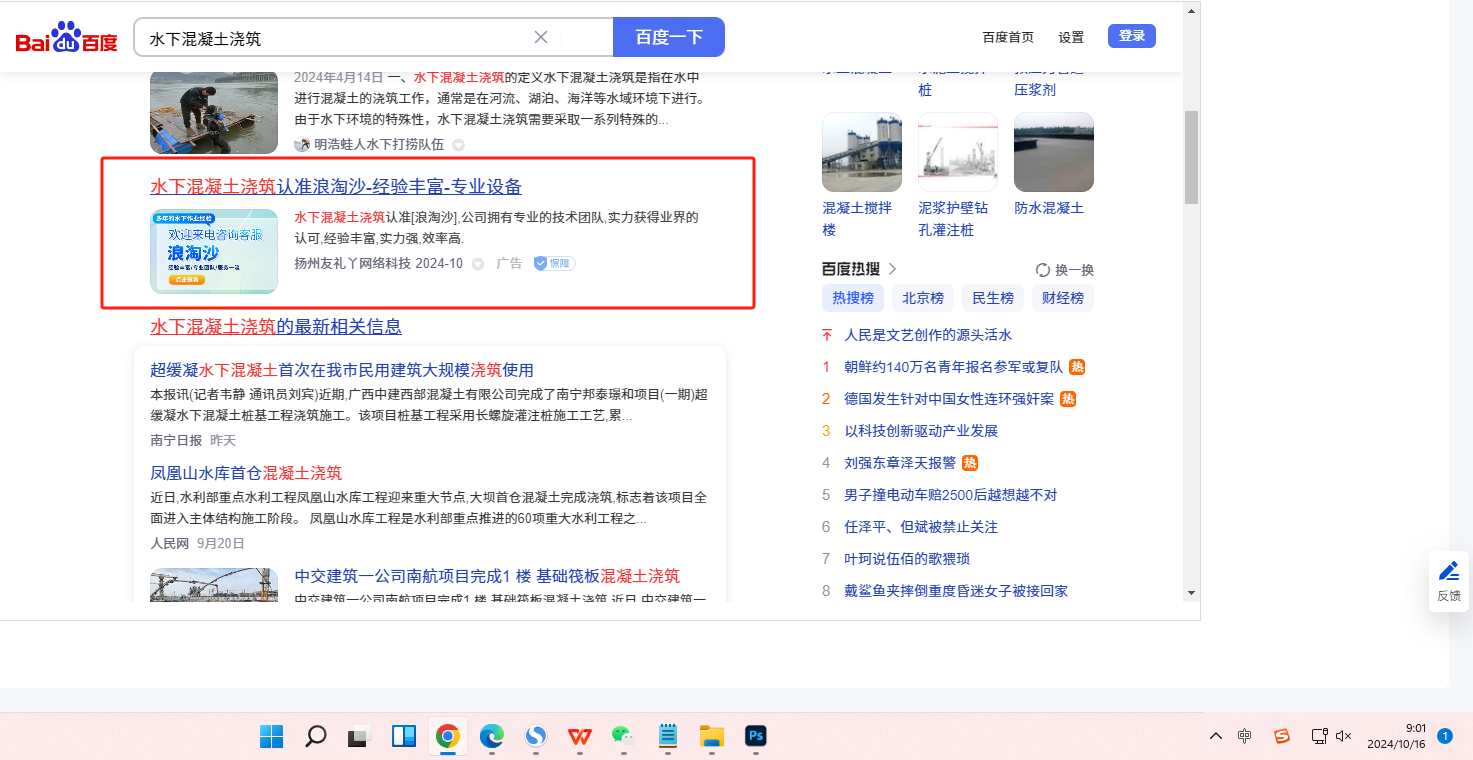Open the 浪淘沙 ad thumbnail image
The height and width of the screenshot is (760, 1473).
(214, 251)
